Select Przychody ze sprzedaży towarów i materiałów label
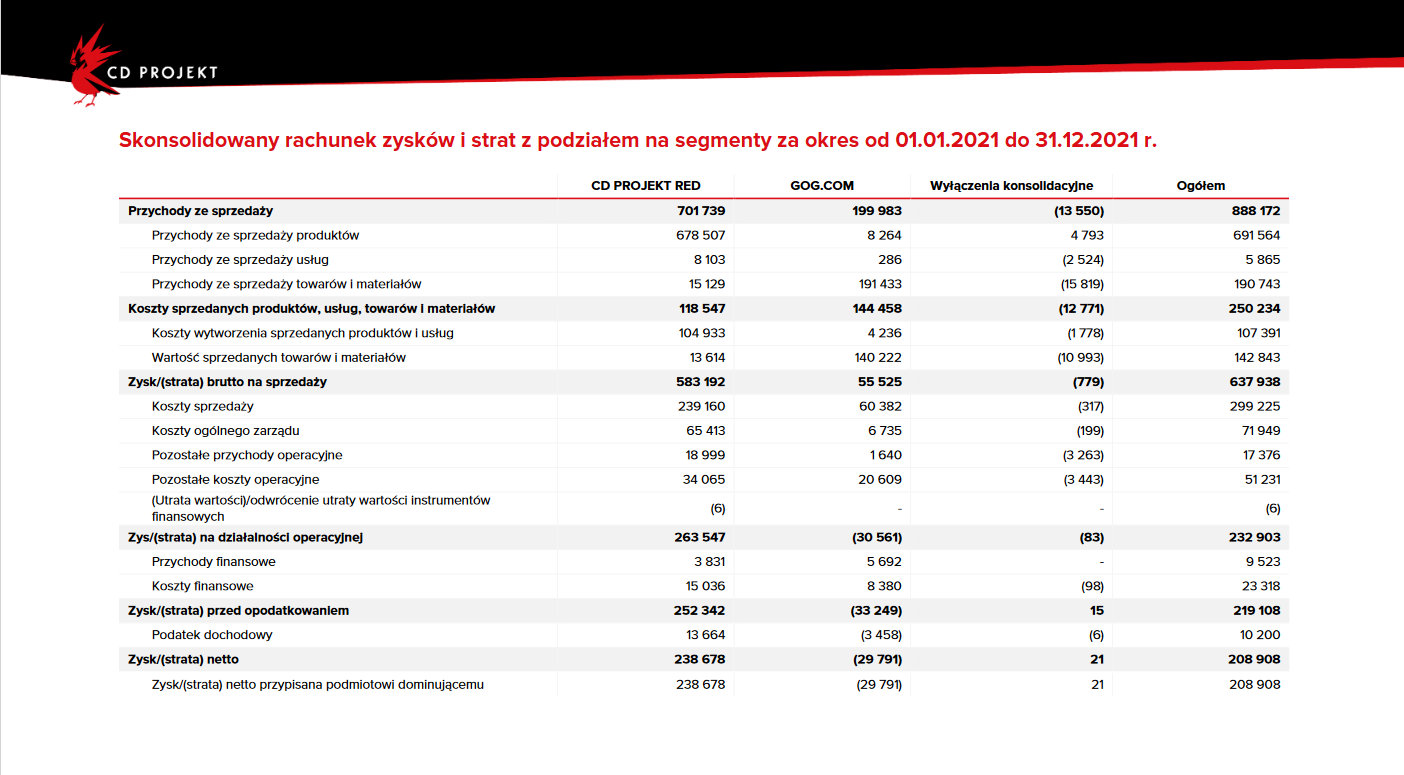The height and width of the screenshot is (775, 1404). [287, 284]
